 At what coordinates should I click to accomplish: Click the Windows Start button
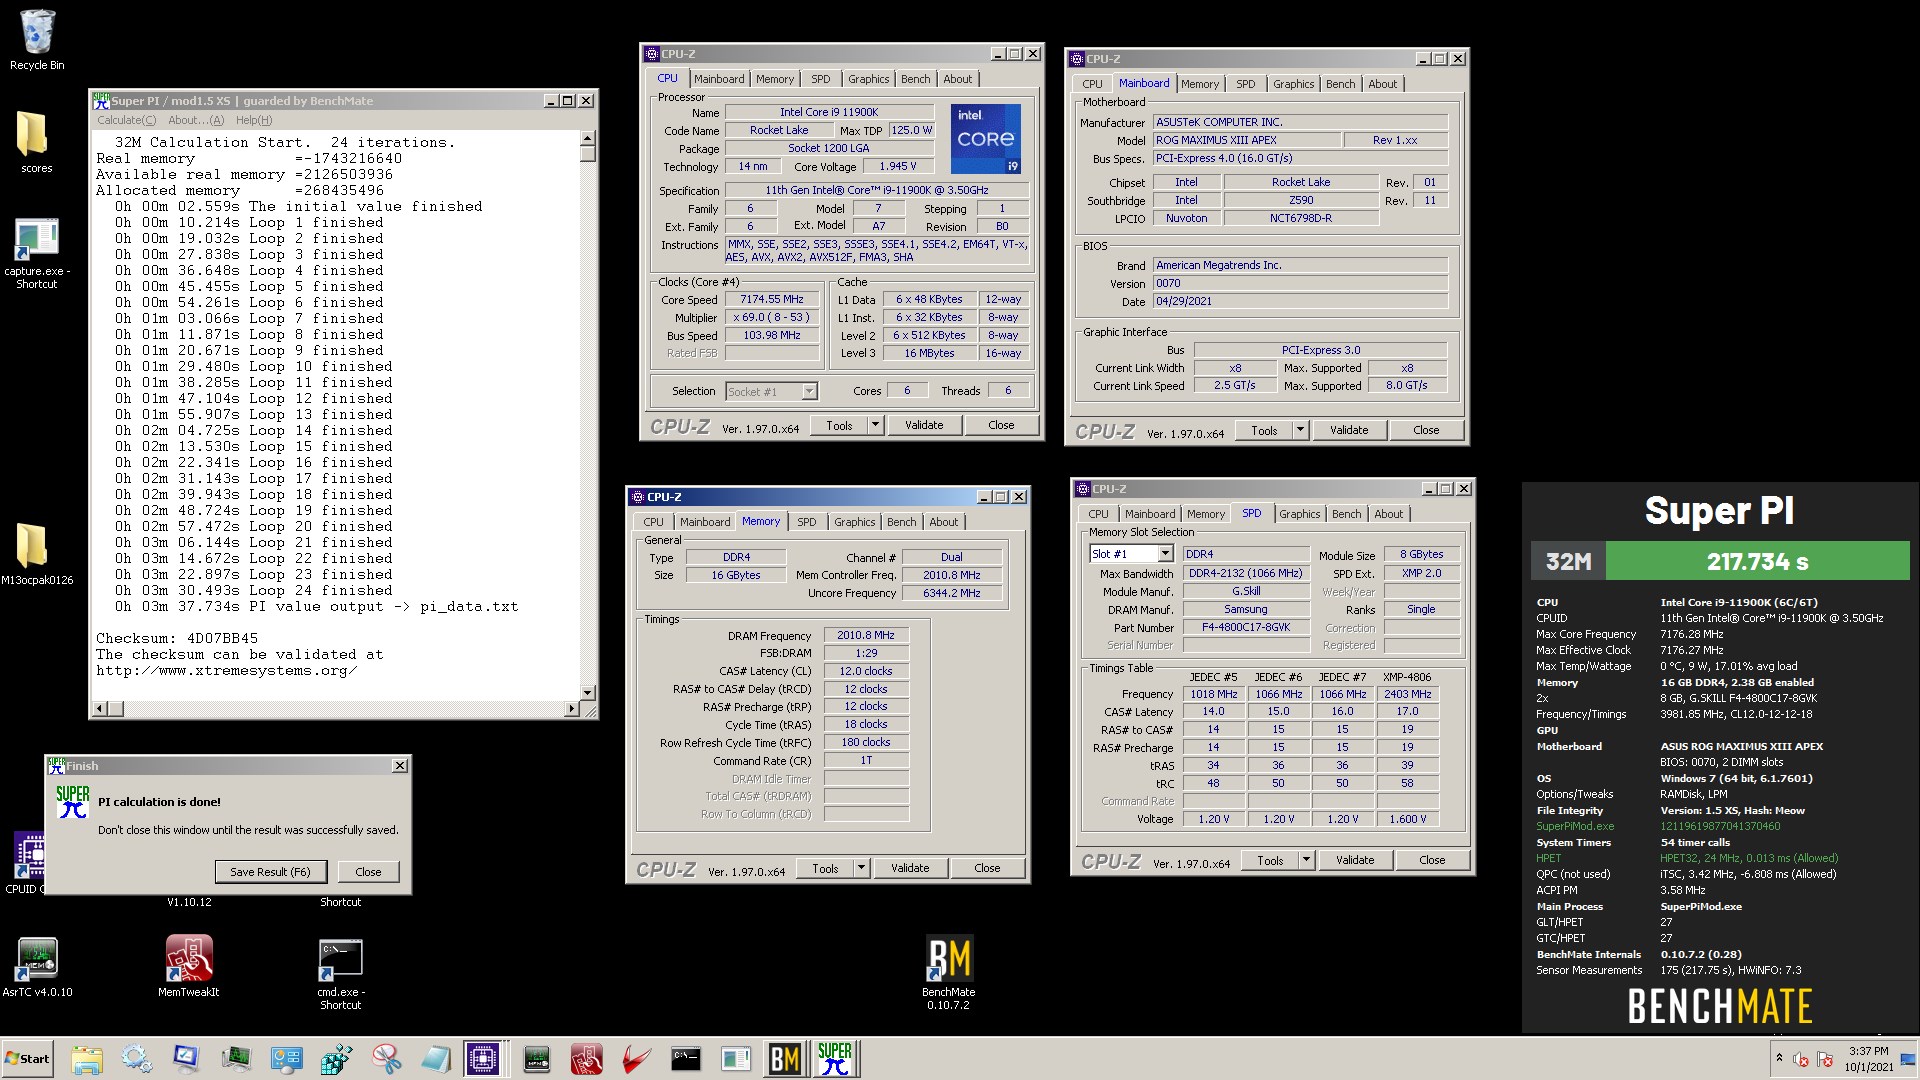[28, 1059]
